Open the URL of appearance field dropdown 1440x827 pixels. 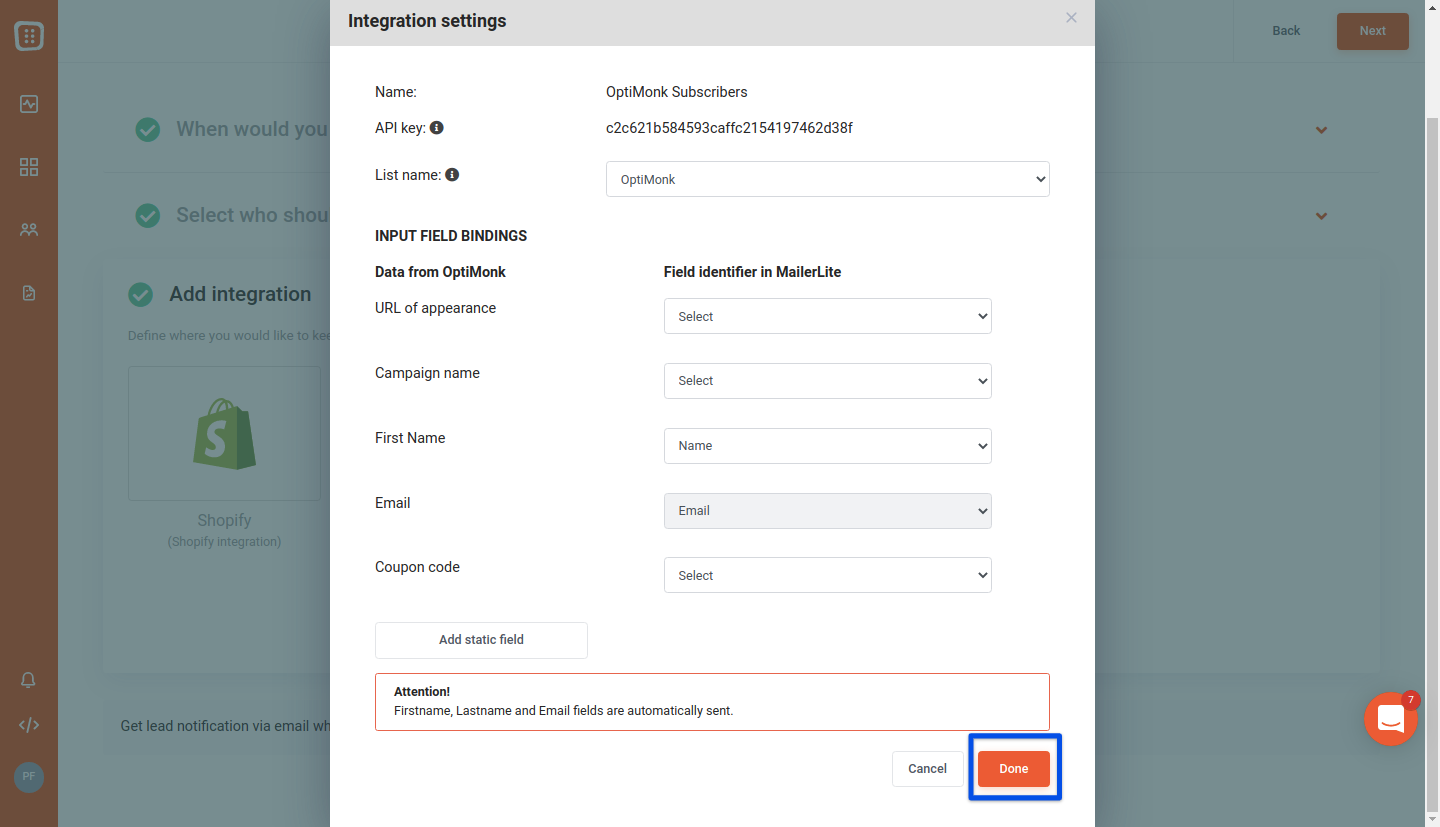(828, 316)
